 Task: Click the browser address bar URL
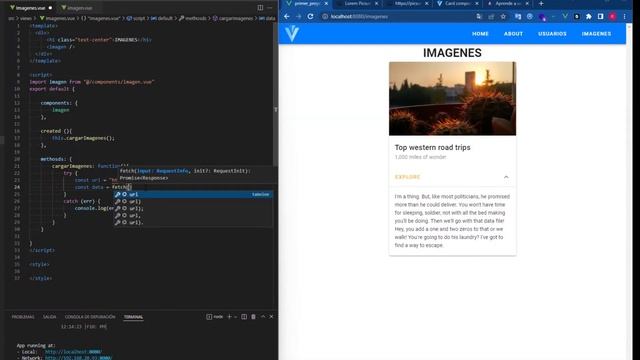[x=359, y=16]
